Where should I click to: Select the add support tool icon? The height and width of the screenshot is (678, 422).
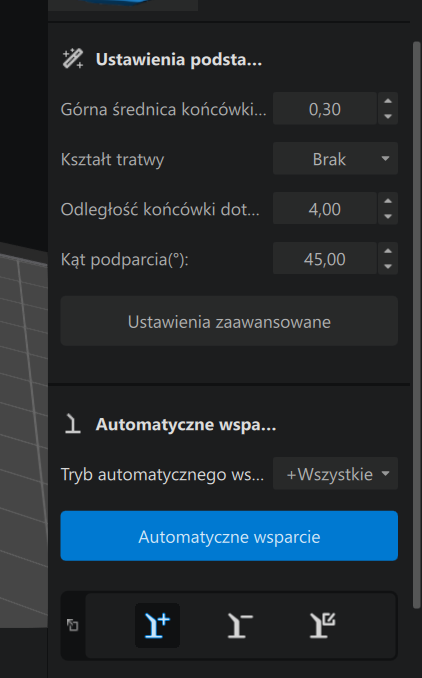(157, 625)
